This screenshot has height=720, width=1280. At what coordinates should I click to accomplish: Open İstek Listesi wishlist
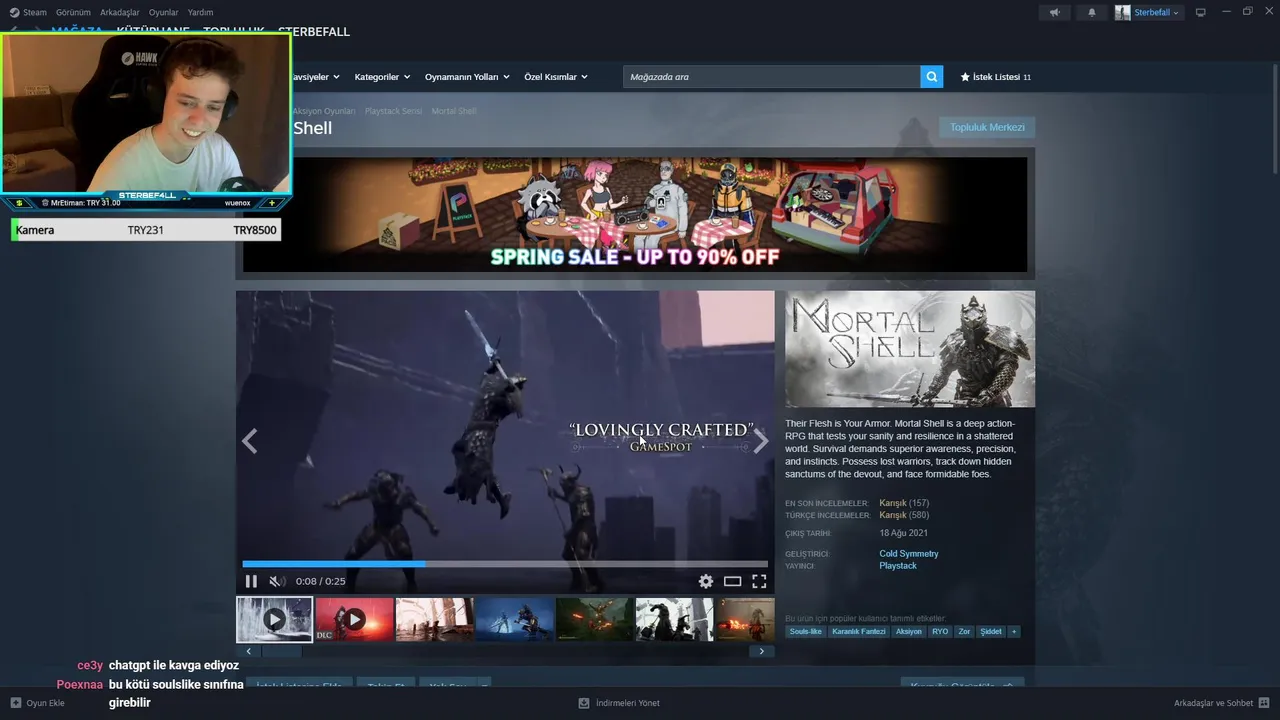coord(995,77)
